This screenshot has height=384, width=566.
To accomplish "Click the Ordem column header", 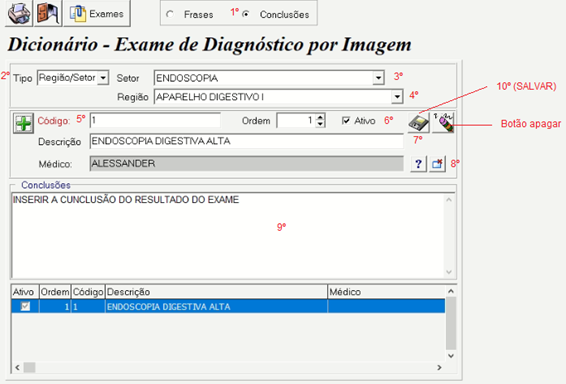I will 55,292.
